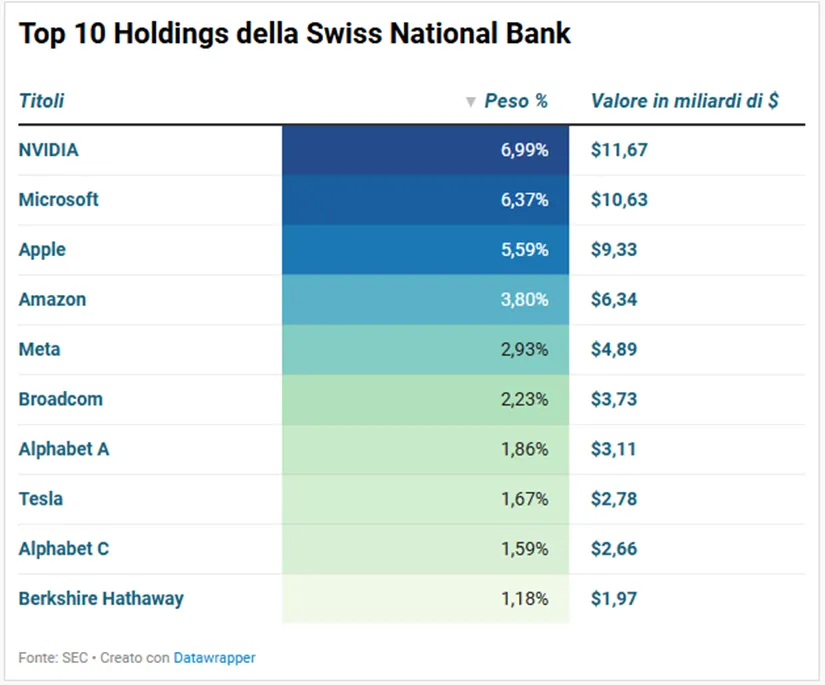Click the sort arrow beside Peso %
Screen dimensions: 825x685
click(x=471, y=101)
